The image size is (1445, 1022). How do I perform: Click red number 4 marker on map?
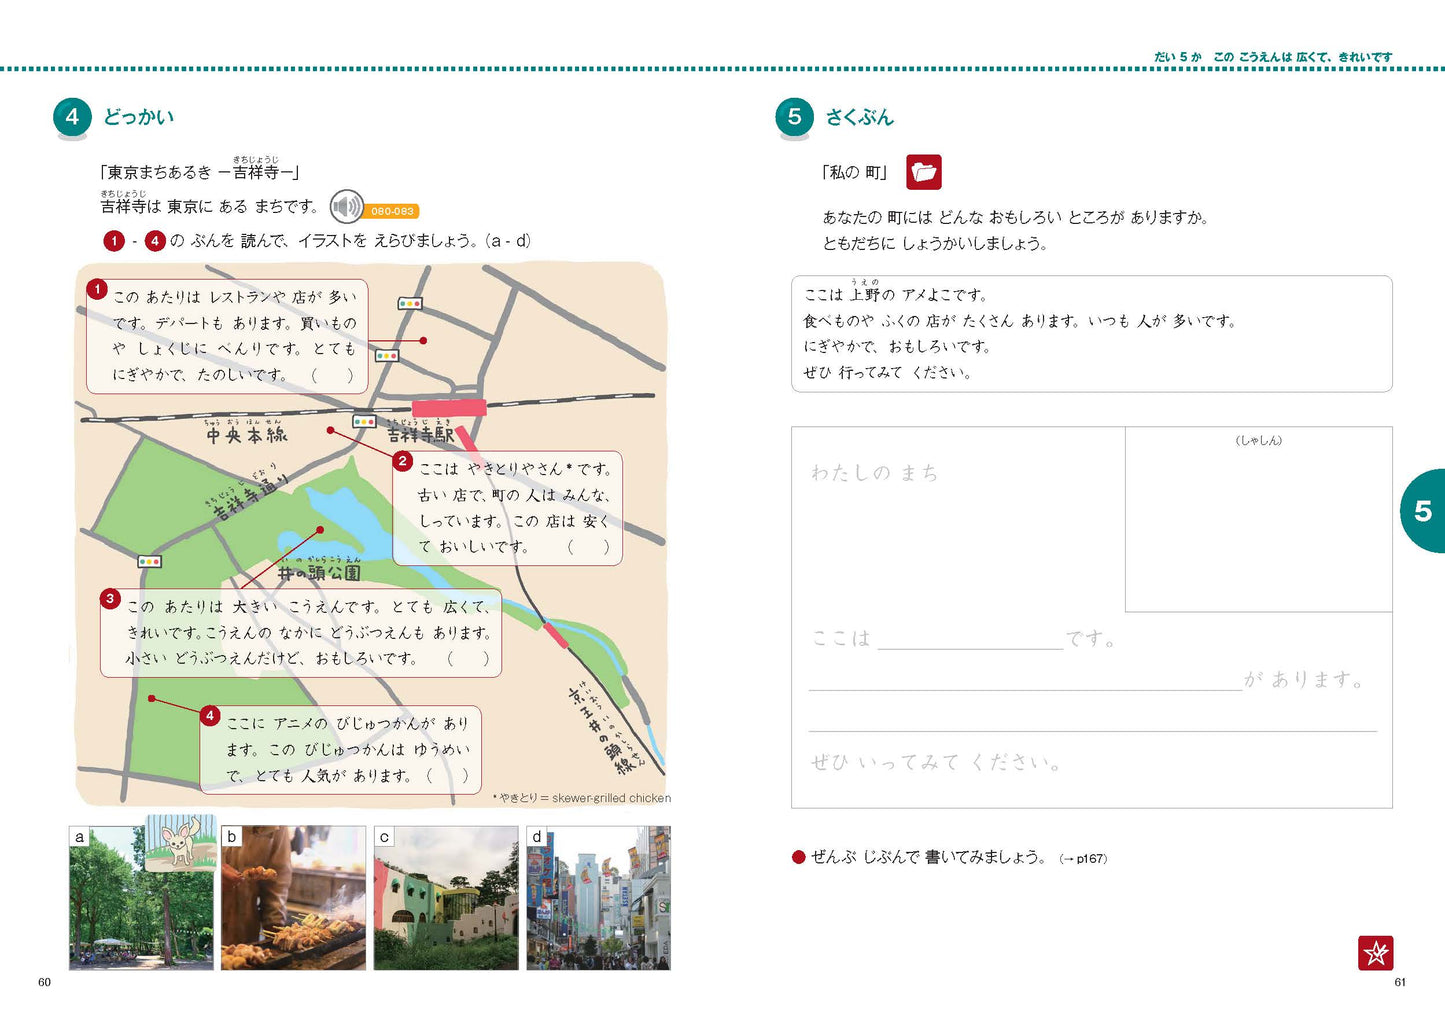click(210, 715)
